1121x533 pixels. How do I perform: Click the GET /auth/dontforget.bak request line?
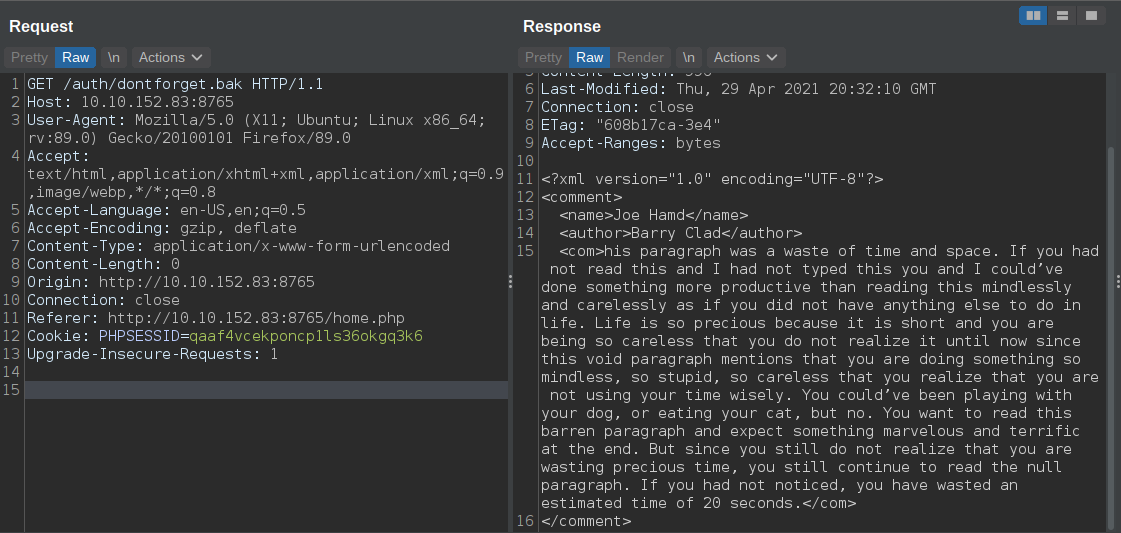pos(175,84)
